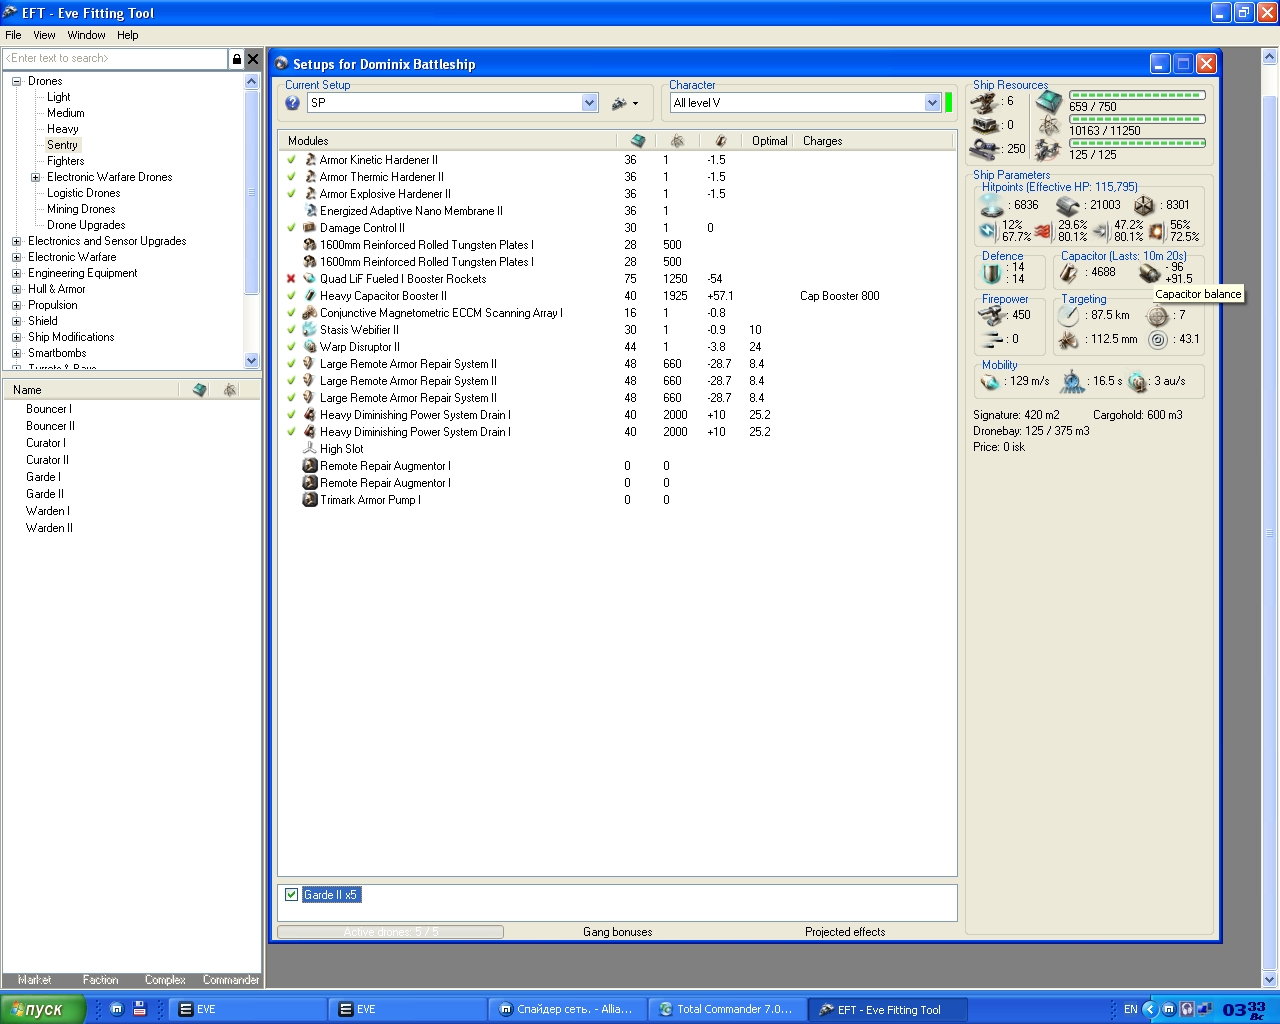Click the capacitor capacity icon showing 4688
The height and width of the screenshot is (1024, 1280).
tap(1069, 272)
